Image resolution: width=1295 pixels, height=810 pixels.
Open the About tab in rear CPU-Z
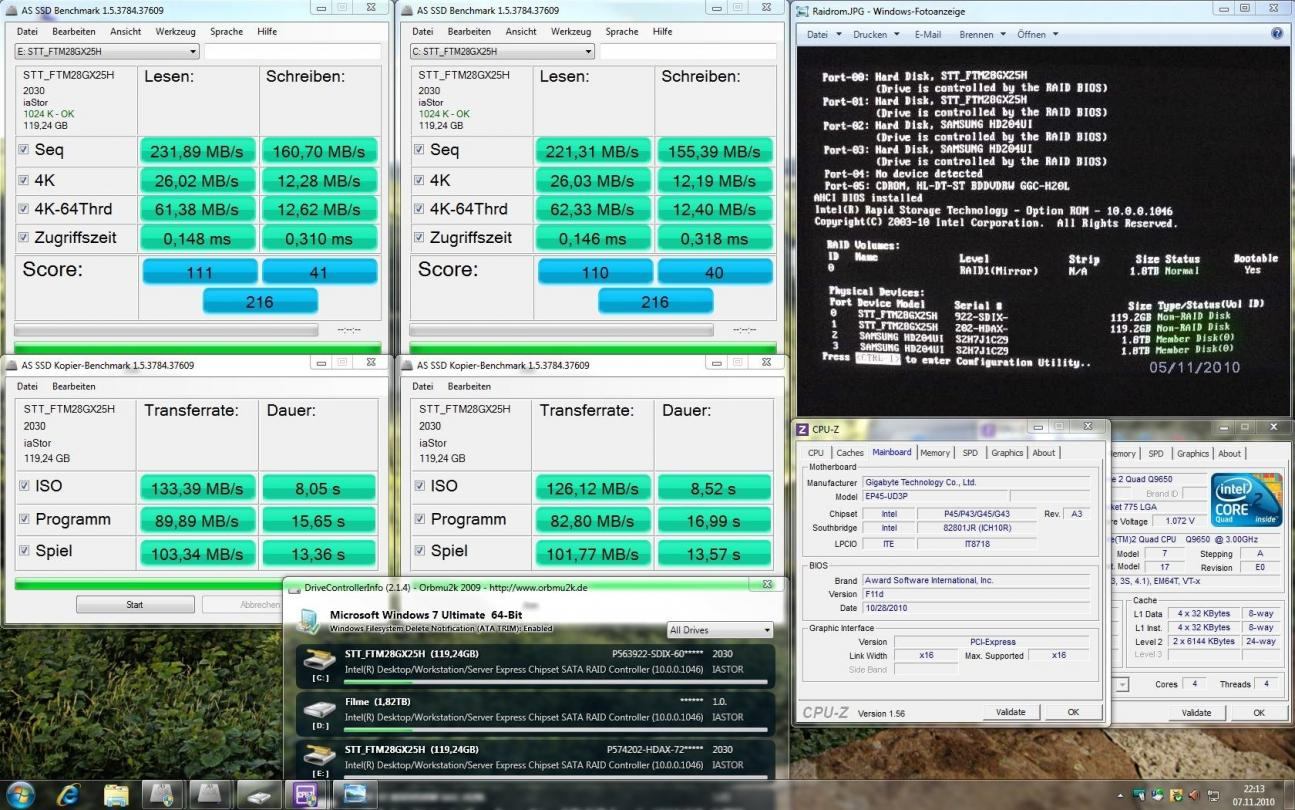1229,453
